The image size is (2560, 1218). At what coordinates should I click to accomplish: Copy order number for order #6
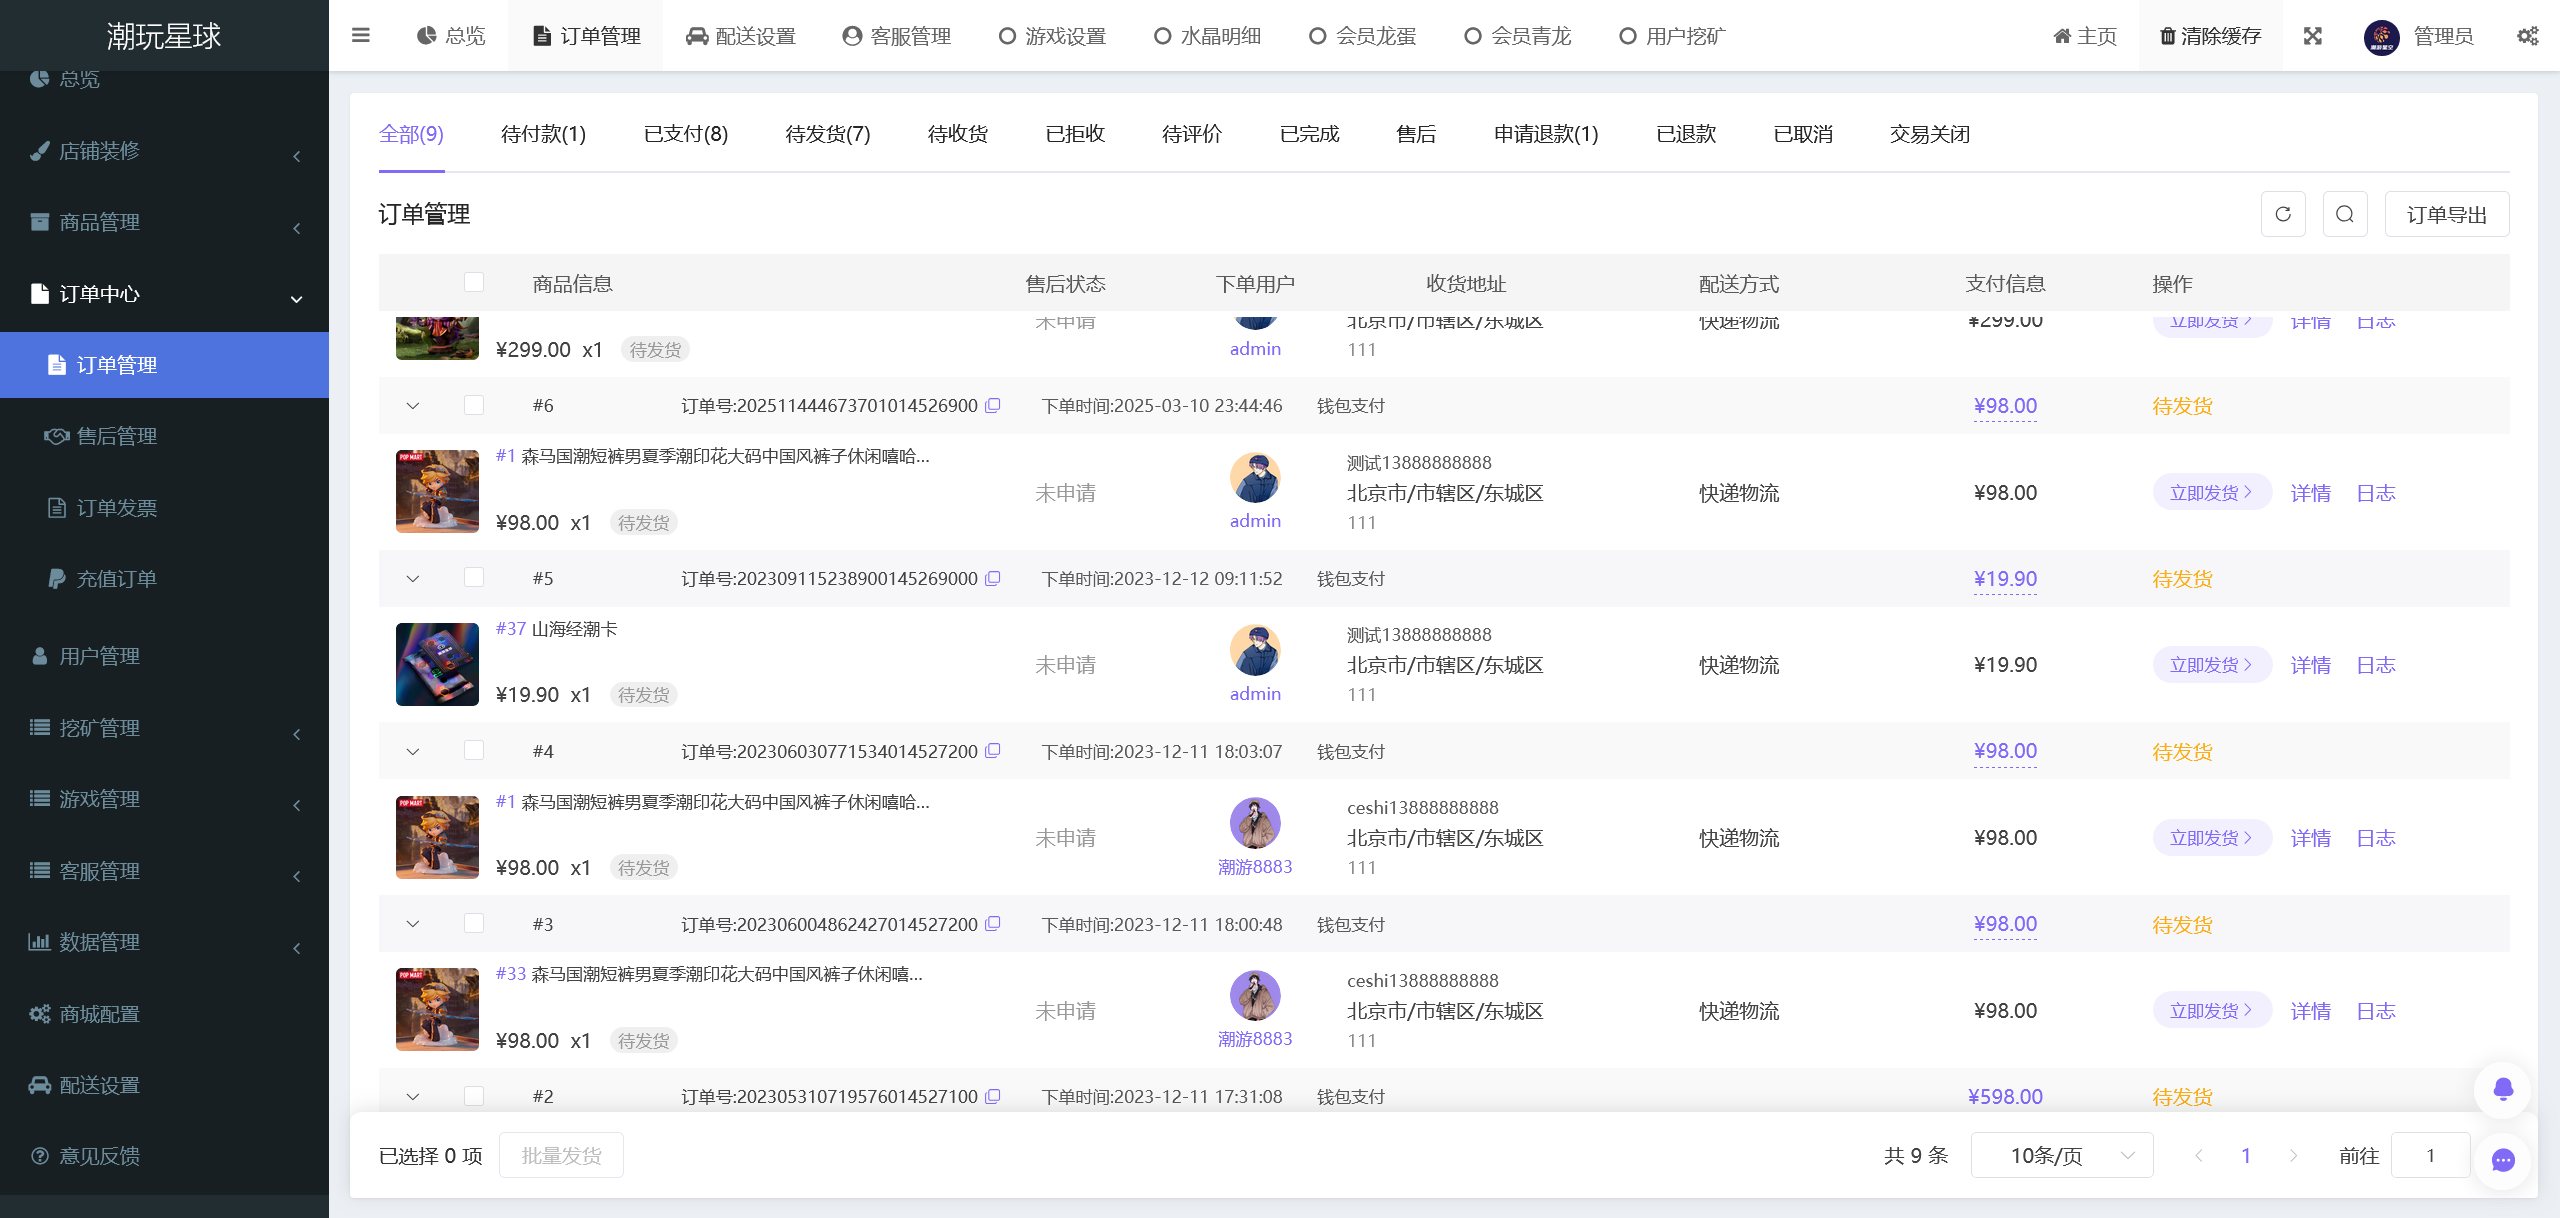[x=991, y=406]
